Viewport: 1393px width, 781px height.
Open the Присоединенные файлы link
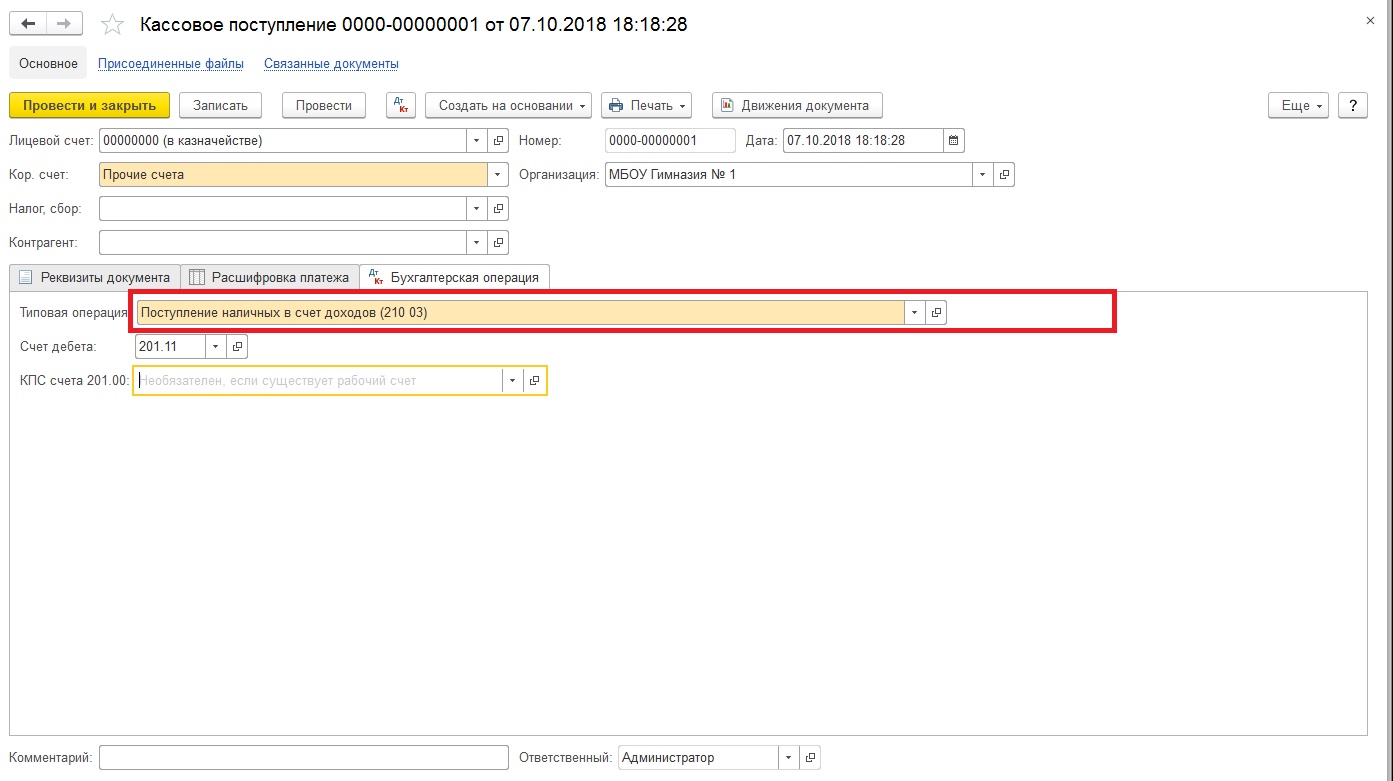171,64
